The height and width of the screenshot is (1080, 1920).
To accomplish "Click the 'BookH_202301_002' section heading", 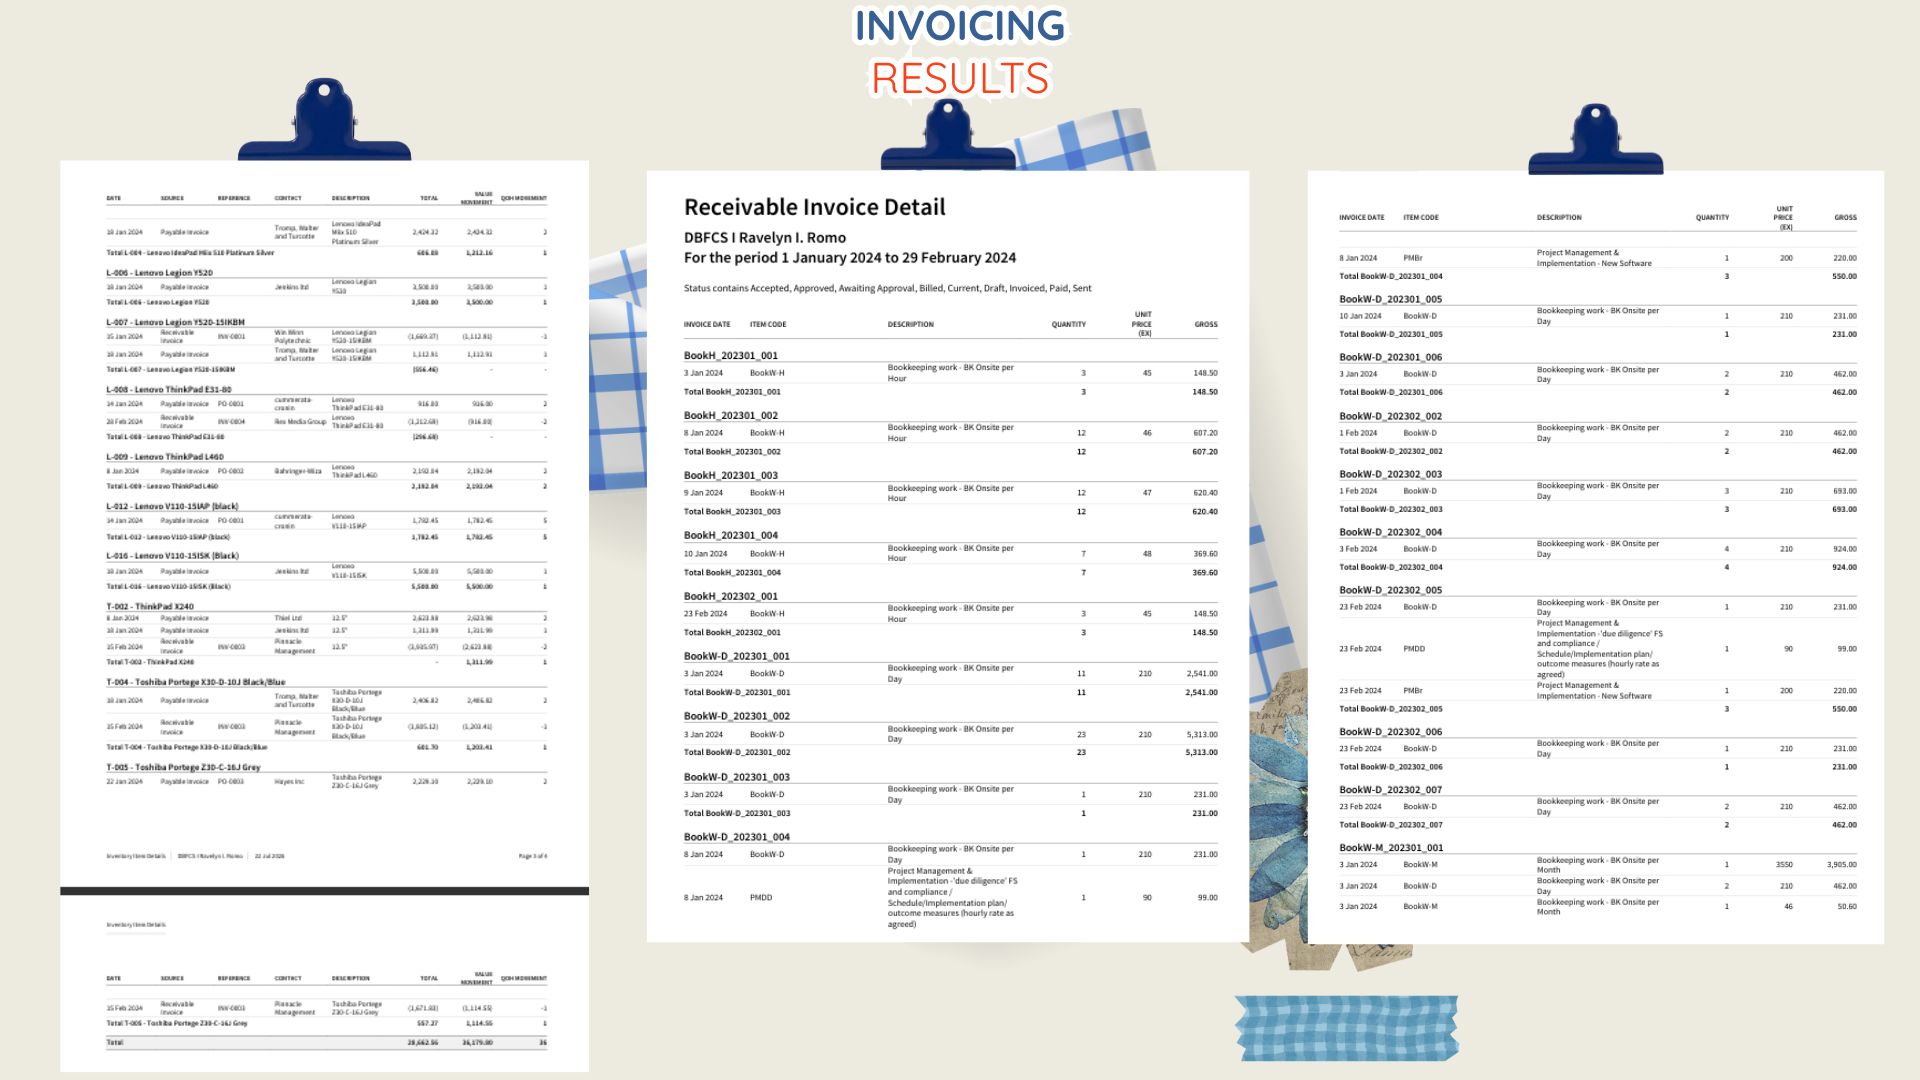I will click(731, 416).
